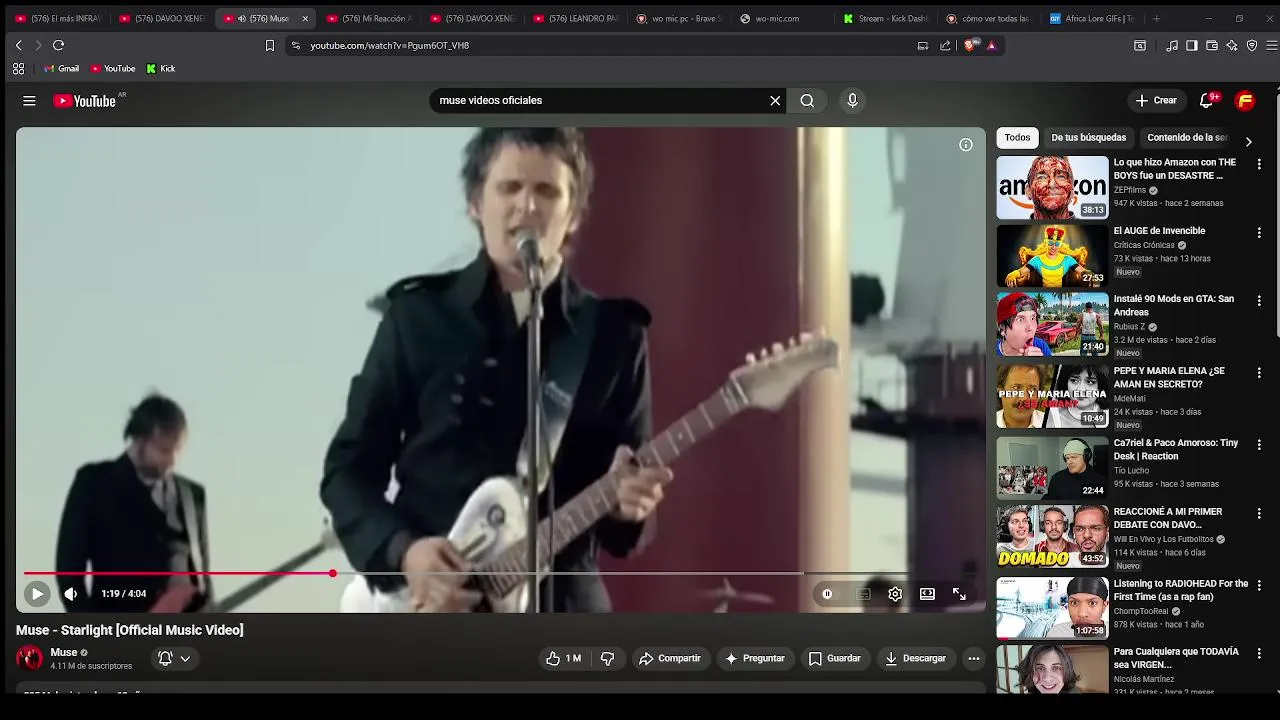The width and height of the screenshot is (1280, 720).
Task: Click the Compartir share button
Action: pyautogui.click(x=670, y=659)
